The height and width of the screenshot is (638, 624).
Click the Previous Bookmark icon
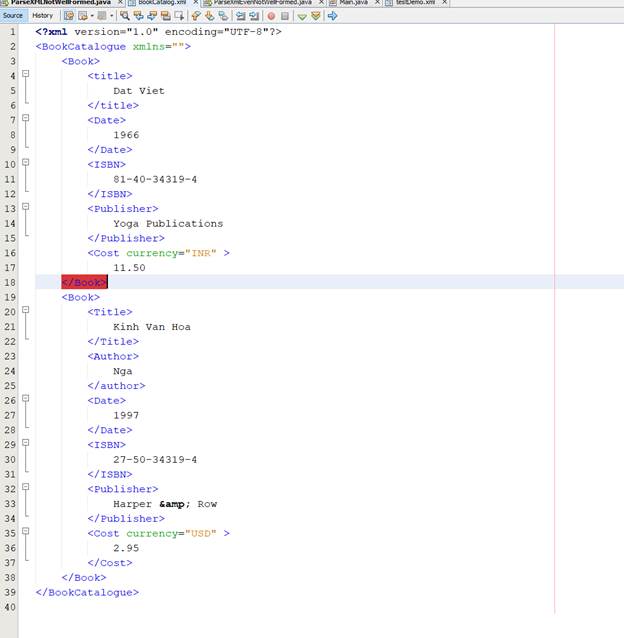point(196,16)
